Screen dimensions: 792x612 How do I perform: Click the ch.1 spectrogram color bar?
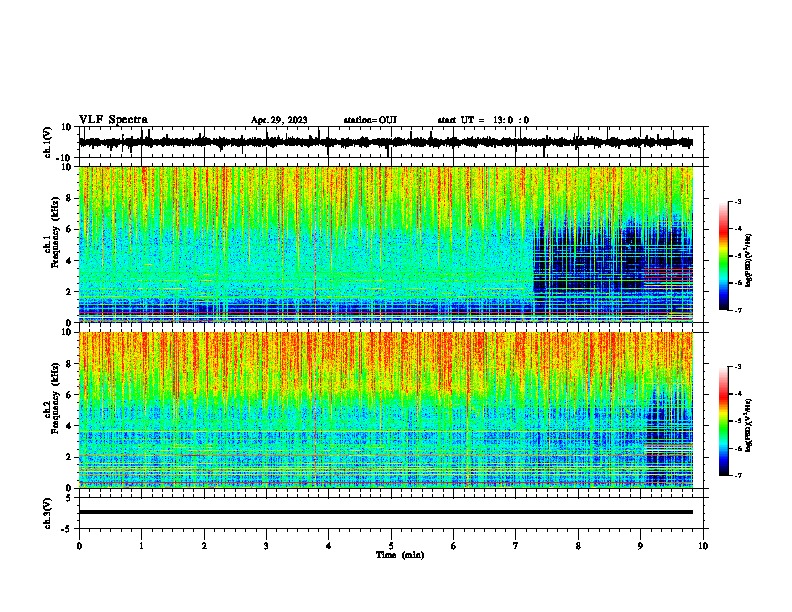[x=724, y=256]
